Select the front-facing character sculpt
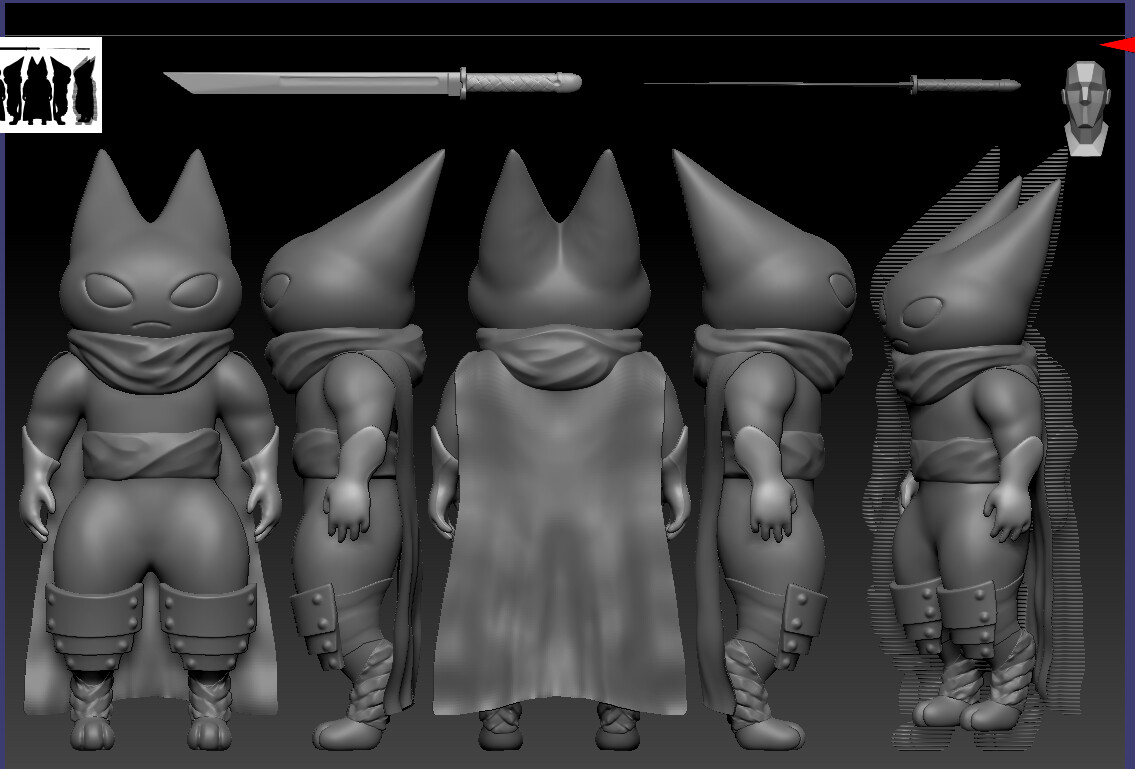 [x=145, y=450]
